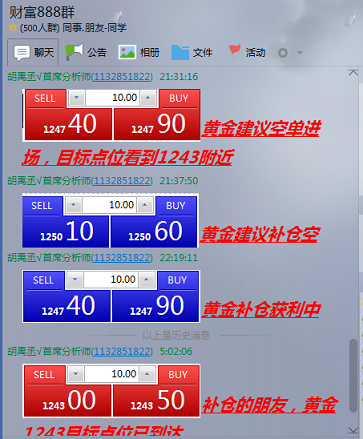Click the text 黄金建议空单进
This screenshot has height=439, width=363.
262,128
